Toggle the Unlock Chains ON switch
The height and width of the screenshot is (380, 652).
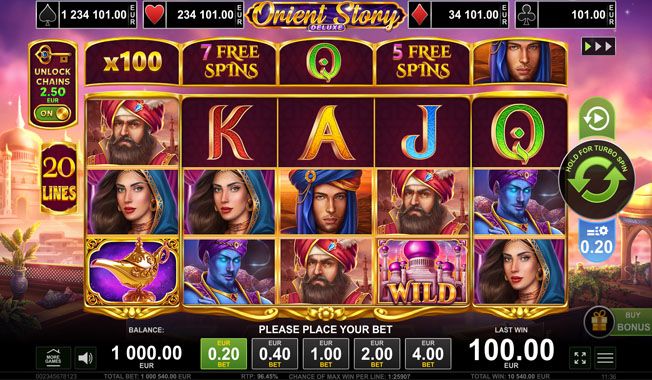pyautogui.click(x=52, y=114)
